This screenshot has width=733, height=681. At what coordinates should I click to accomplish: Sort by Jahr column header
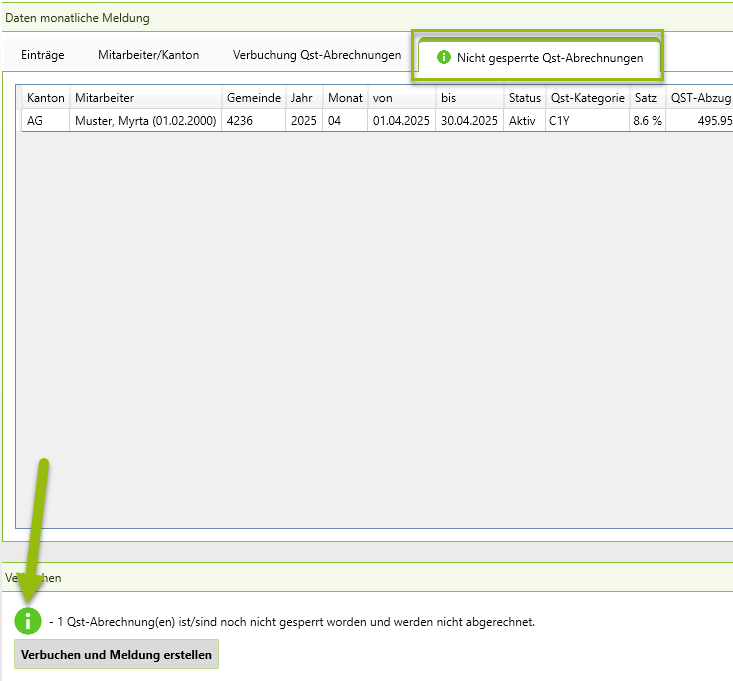pos(303,98)
